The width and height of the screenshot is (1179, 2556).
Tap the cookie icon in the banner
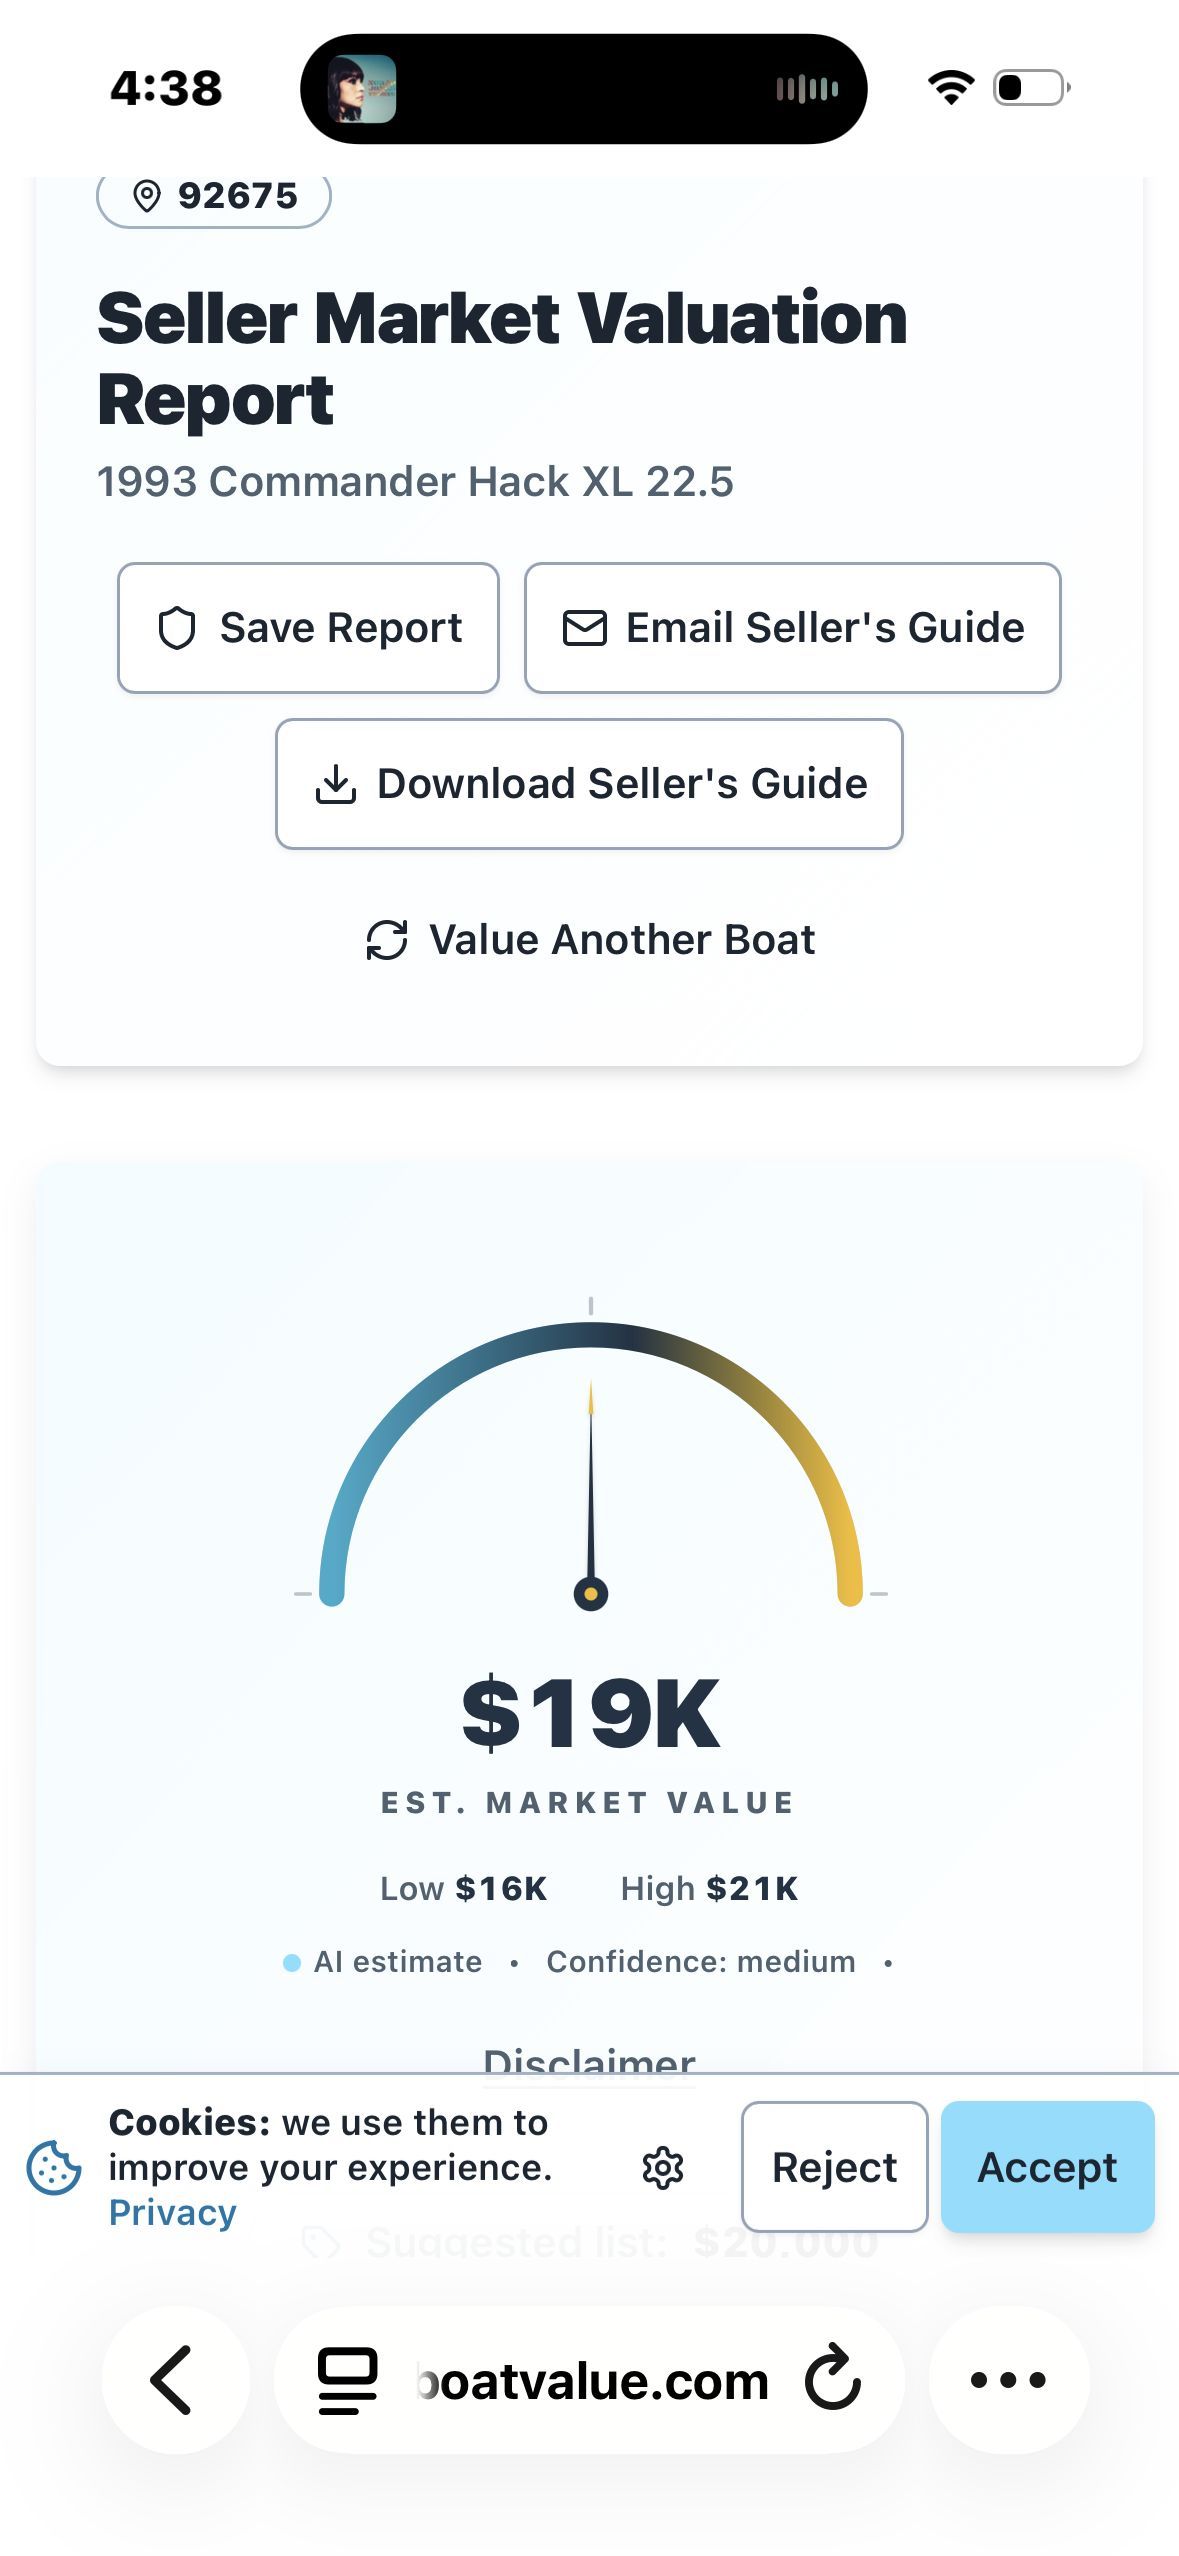tap(54, 2168)
